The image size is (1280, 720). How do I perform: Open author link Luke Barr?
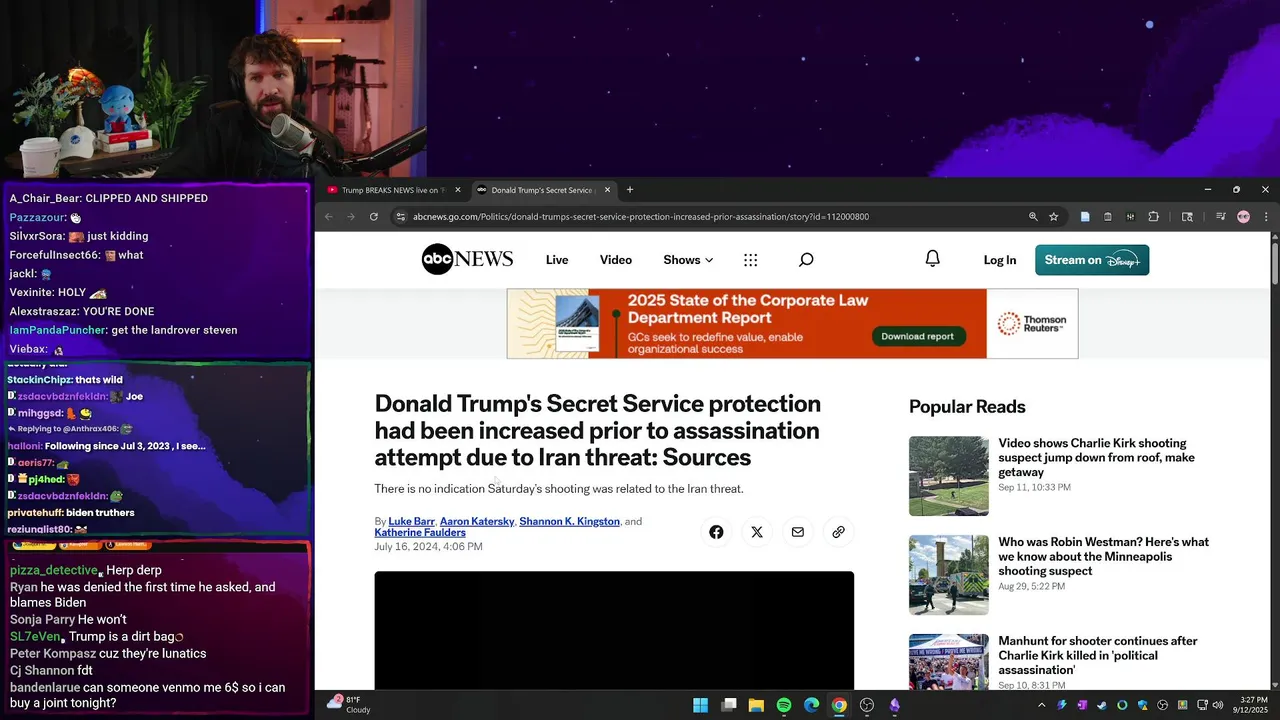[x=411, y=521]
